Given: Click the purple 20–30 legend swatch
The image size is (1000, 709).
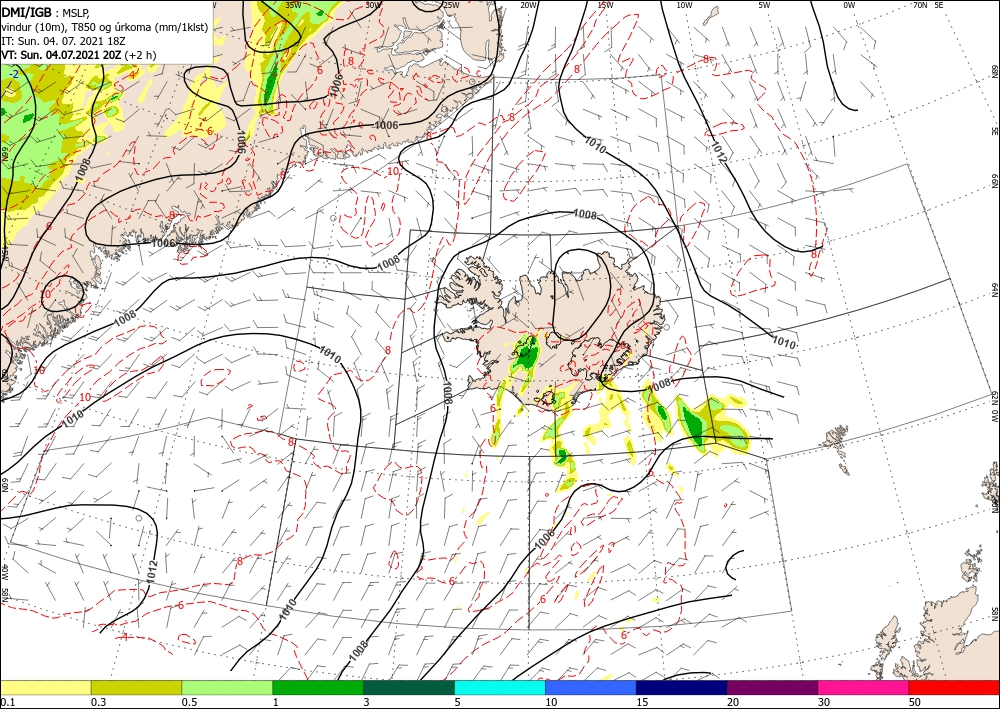Looking at the screenshot, I should pos(772,687).
